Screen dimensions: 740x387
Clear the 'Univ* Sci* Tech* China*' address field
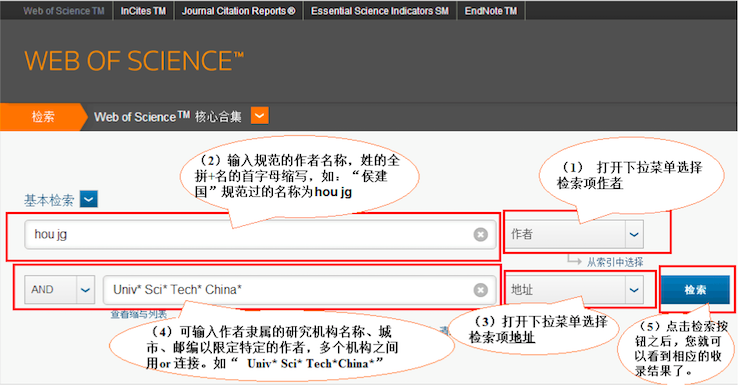[x=480, y=290]
